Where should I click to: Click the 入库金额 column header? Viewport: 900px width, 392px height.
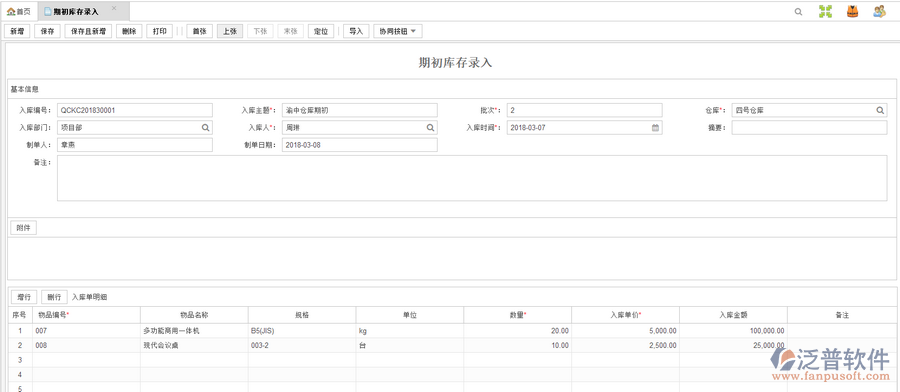[734, 315]
